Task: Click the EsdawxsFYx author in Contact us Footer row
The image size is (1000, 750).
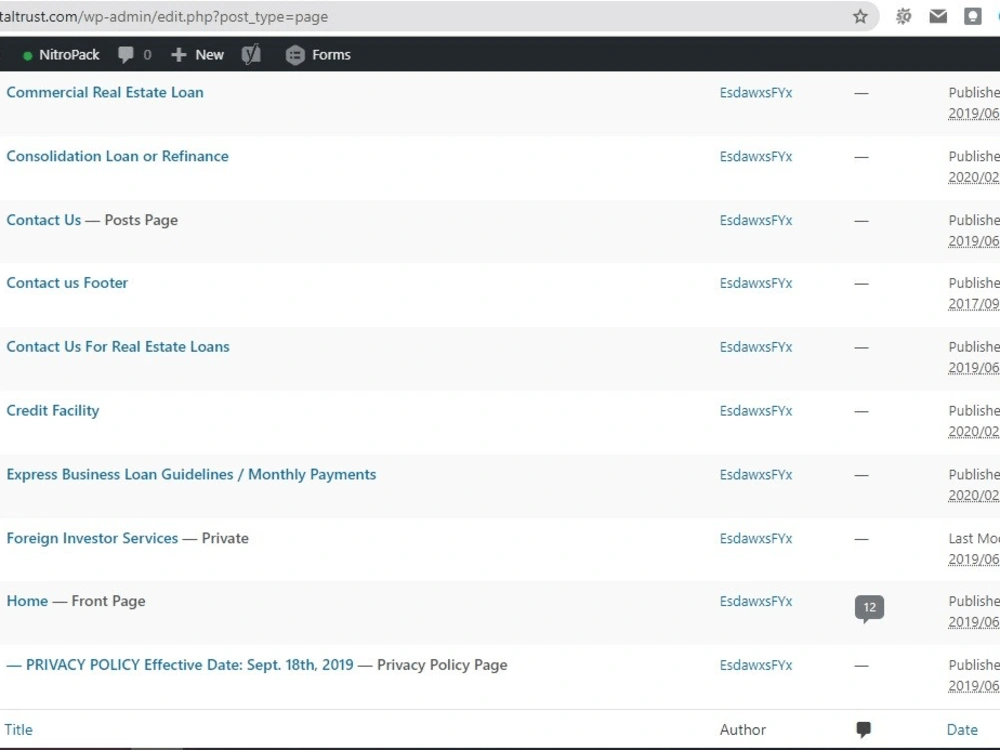Action: (756, 283)
